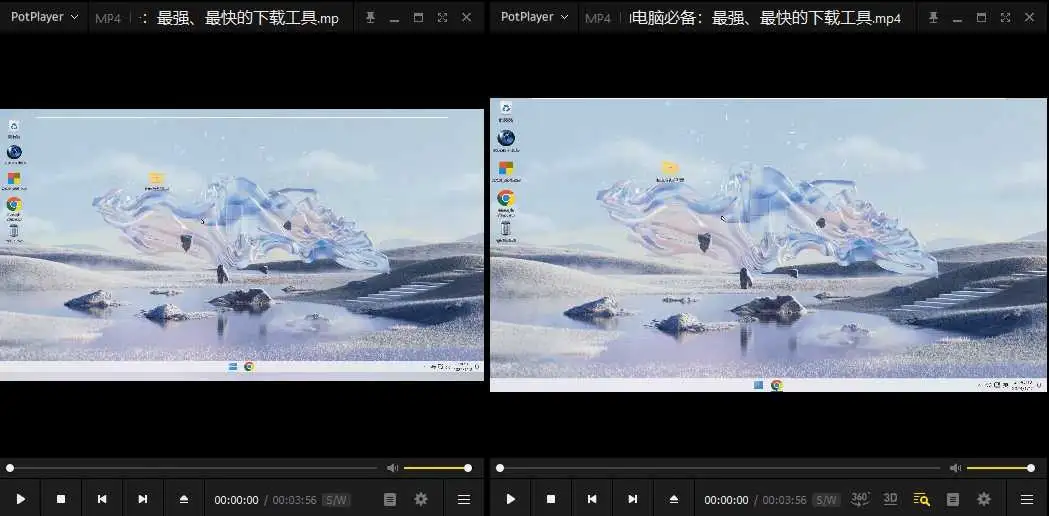Enable 360° video mode in right PotPlayer
1049x516 pixels.
tap(860, 499)
